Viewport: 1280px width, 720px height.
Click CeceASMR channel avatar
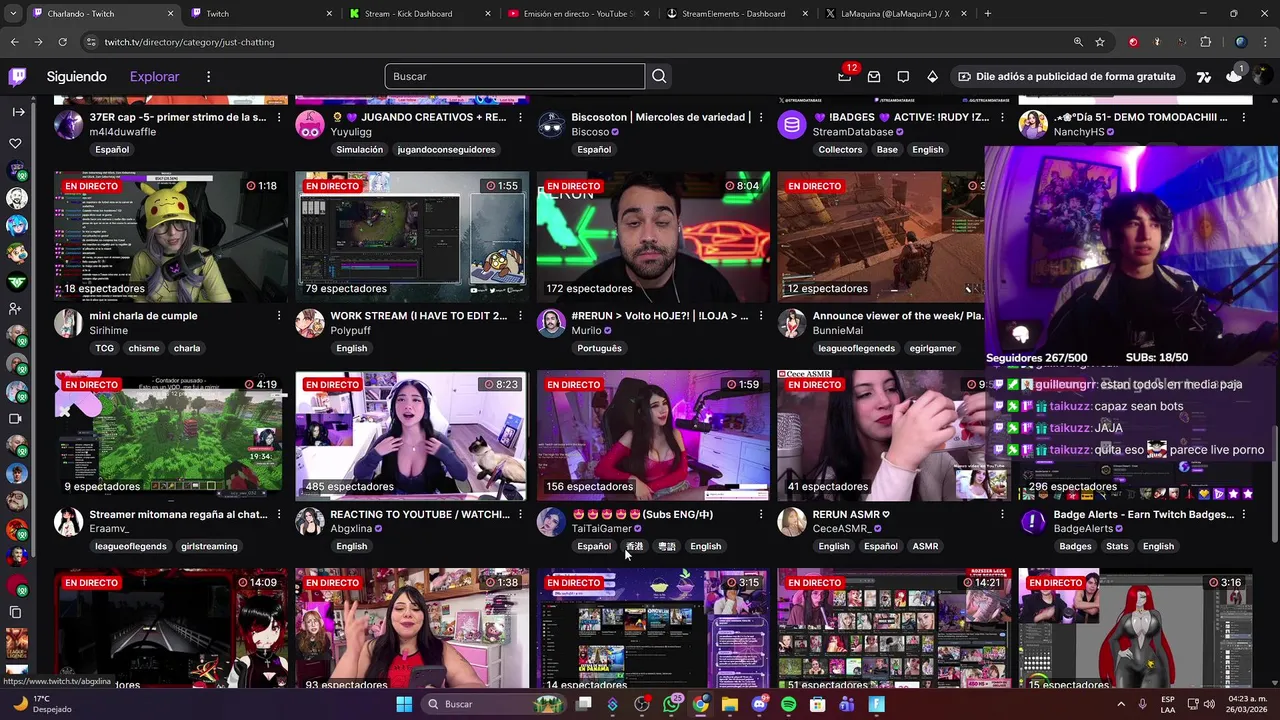tap(792, 521)
